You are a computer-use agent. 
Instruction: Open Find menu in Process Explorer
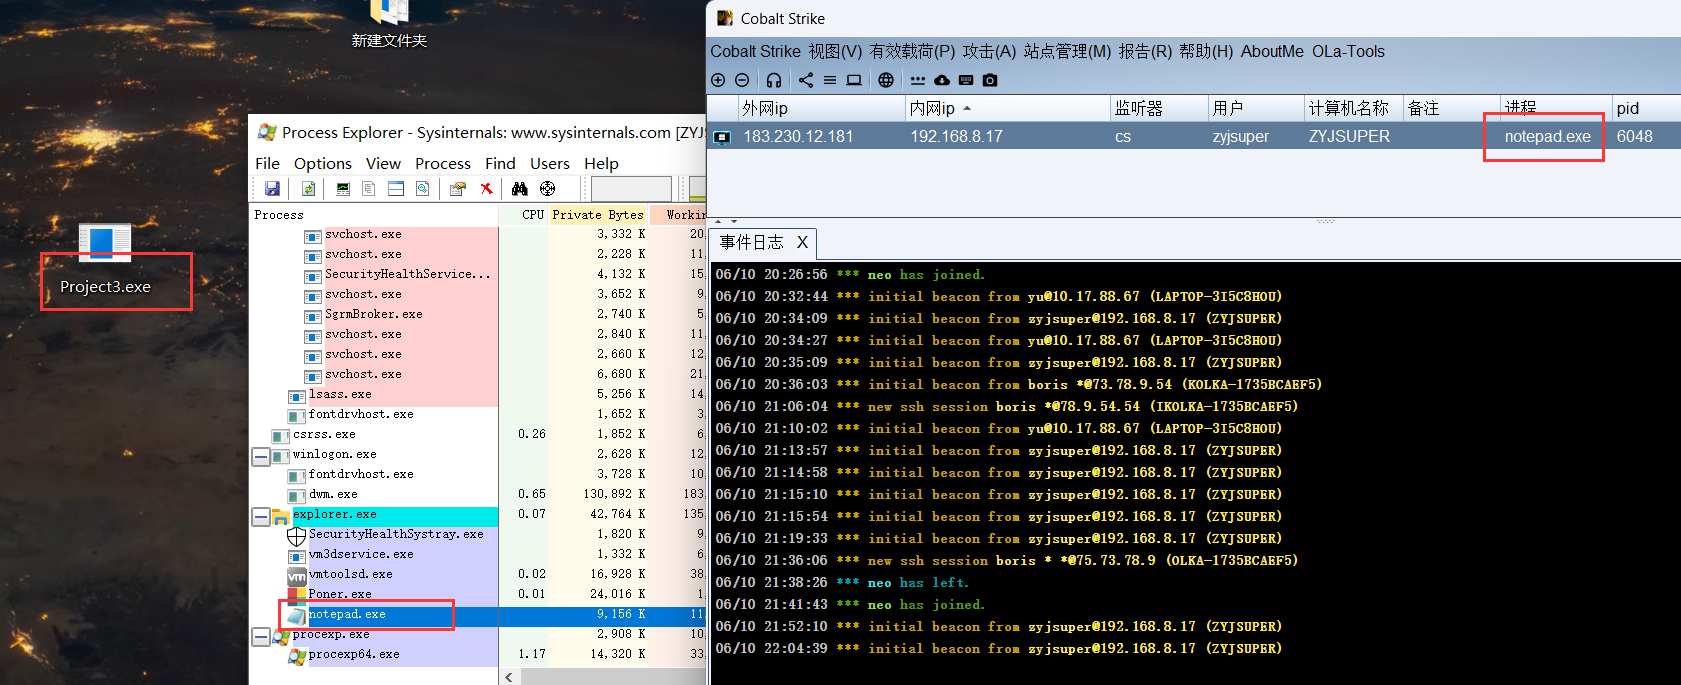(x=500, y=163)
